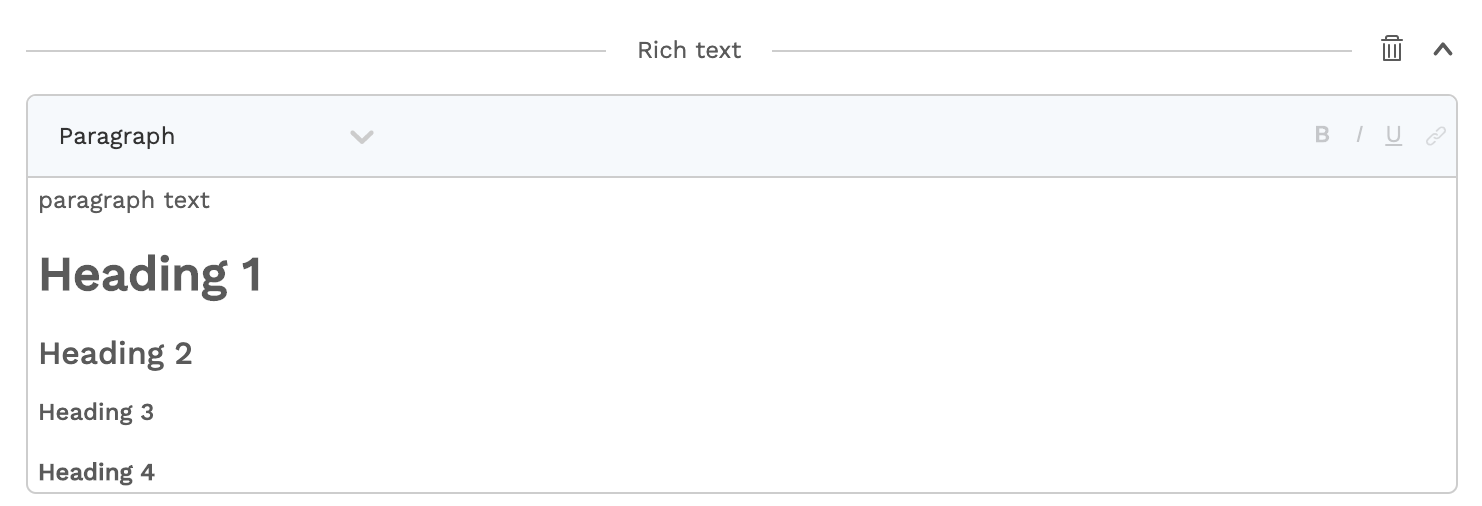
Task: Collapse the Rich text section with the caret
Action: (1442, 49)
